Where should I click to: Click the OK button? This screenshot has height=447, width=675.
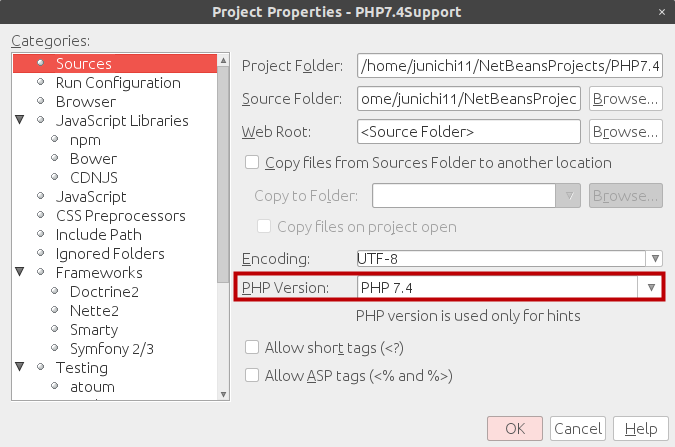tap(515, 428)
